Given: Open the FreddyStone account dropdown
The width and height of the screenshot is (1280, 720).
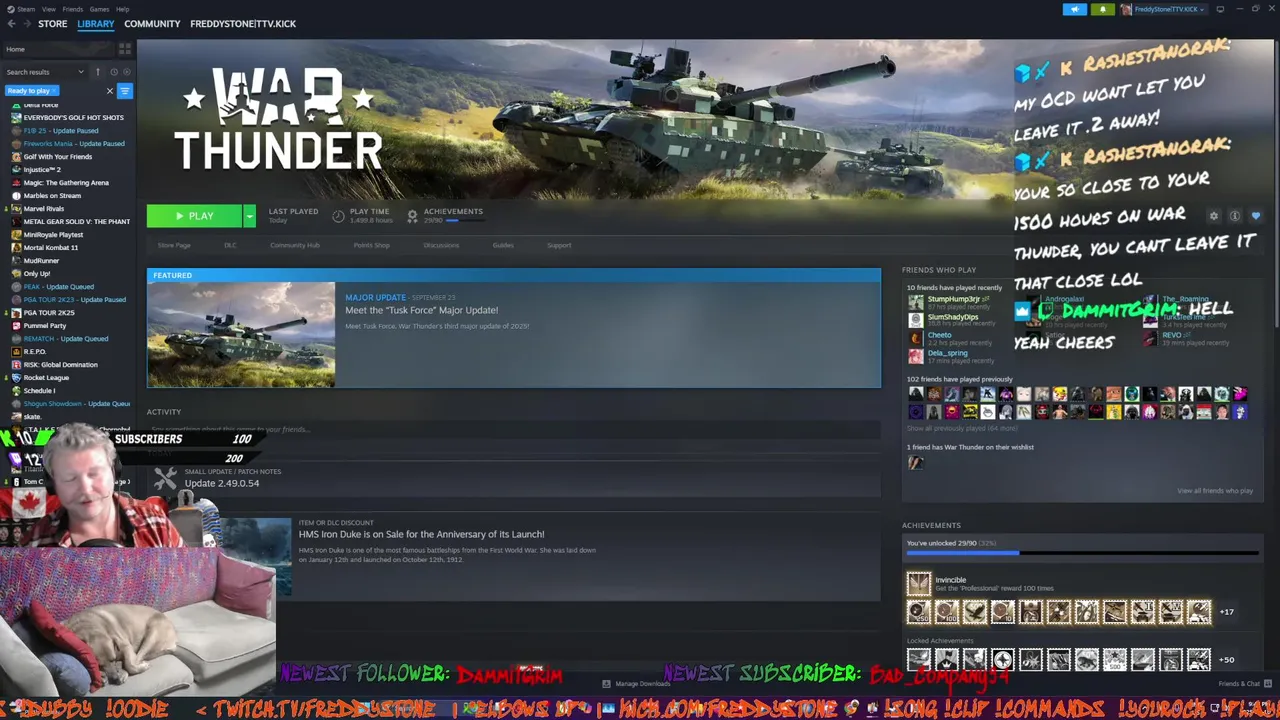Looking at the screenshot, I should (x=1166, y=9).
